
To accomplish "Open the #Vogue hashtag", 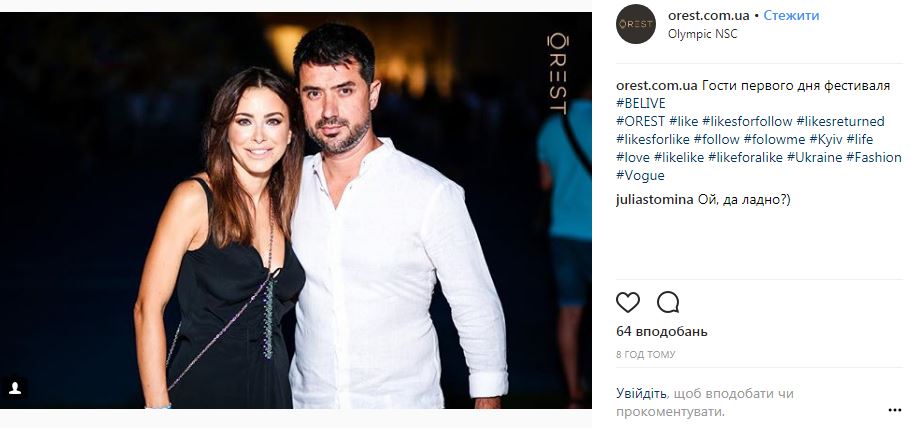I will pos(640,176).
